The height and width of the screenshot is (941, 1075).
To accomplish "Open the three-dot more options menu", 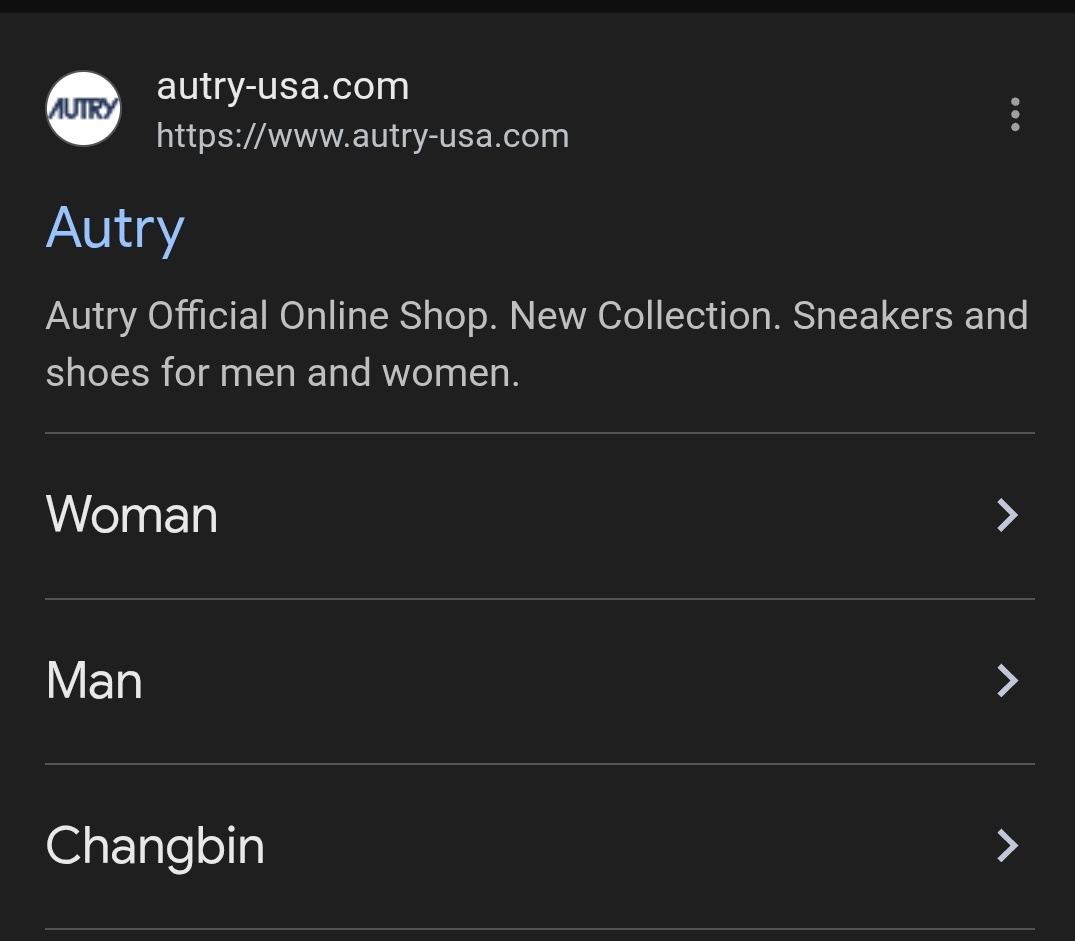I will point(1015,114).
